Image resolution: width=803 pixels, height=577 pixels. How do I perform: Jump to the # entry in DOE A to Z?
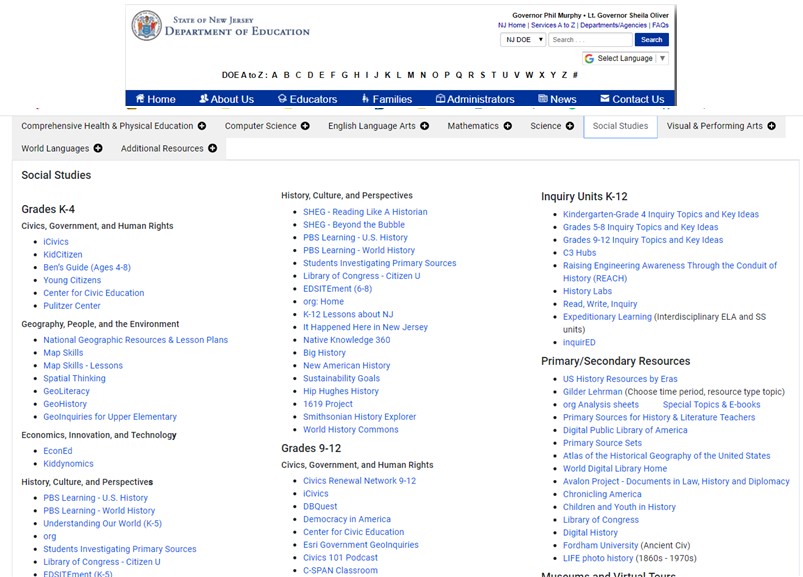point(575,75)
